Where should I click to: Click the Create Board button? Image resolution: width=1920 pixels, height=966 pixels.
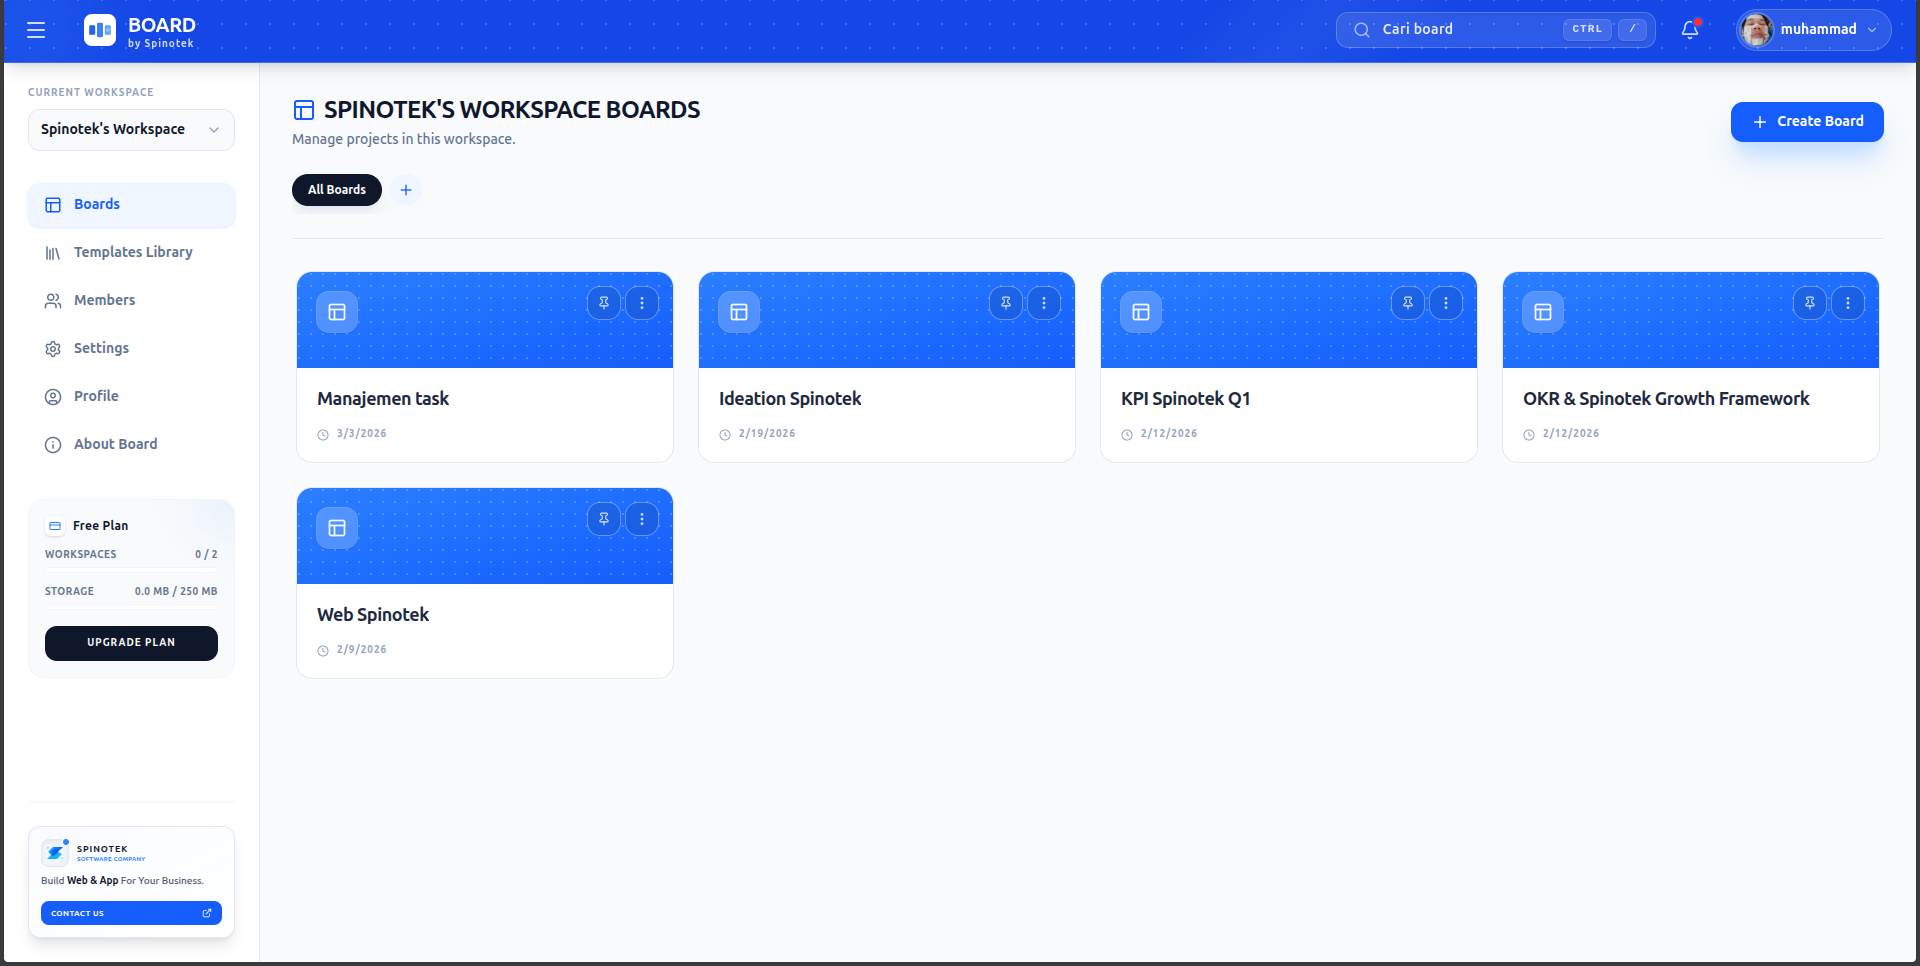point(1806,121)
